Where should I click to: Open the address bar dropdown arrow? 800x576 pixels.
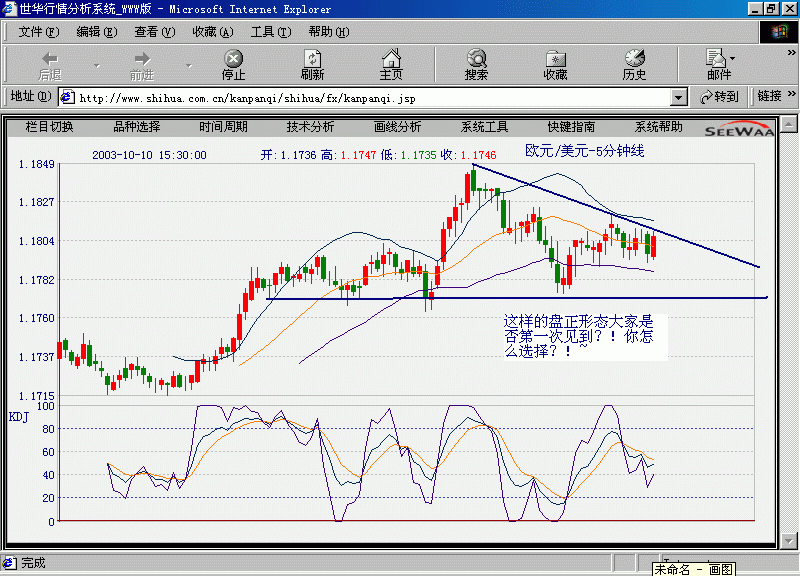(x=678, y=97)
